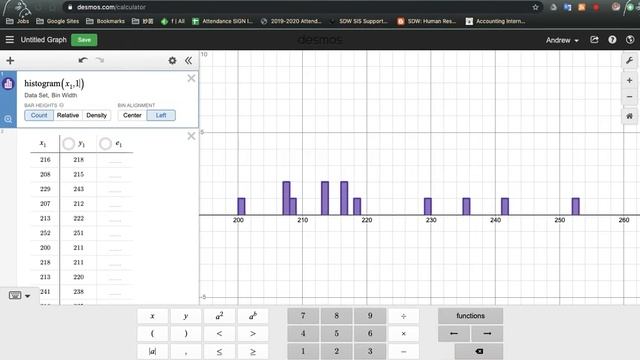The height and width of the screenshot is (360, 640).
Task: Open the Desmos hamburger menu
Action: click(10, 40)
